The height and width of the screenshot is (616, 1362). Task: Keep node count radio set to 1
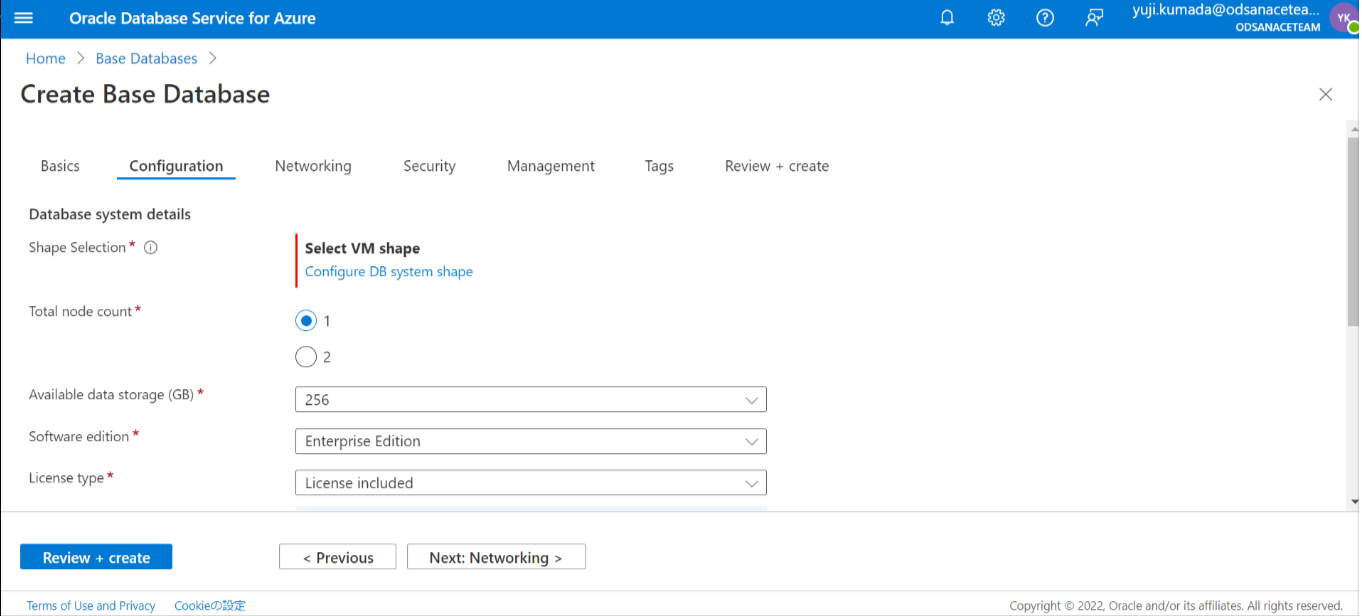[306, 320]
